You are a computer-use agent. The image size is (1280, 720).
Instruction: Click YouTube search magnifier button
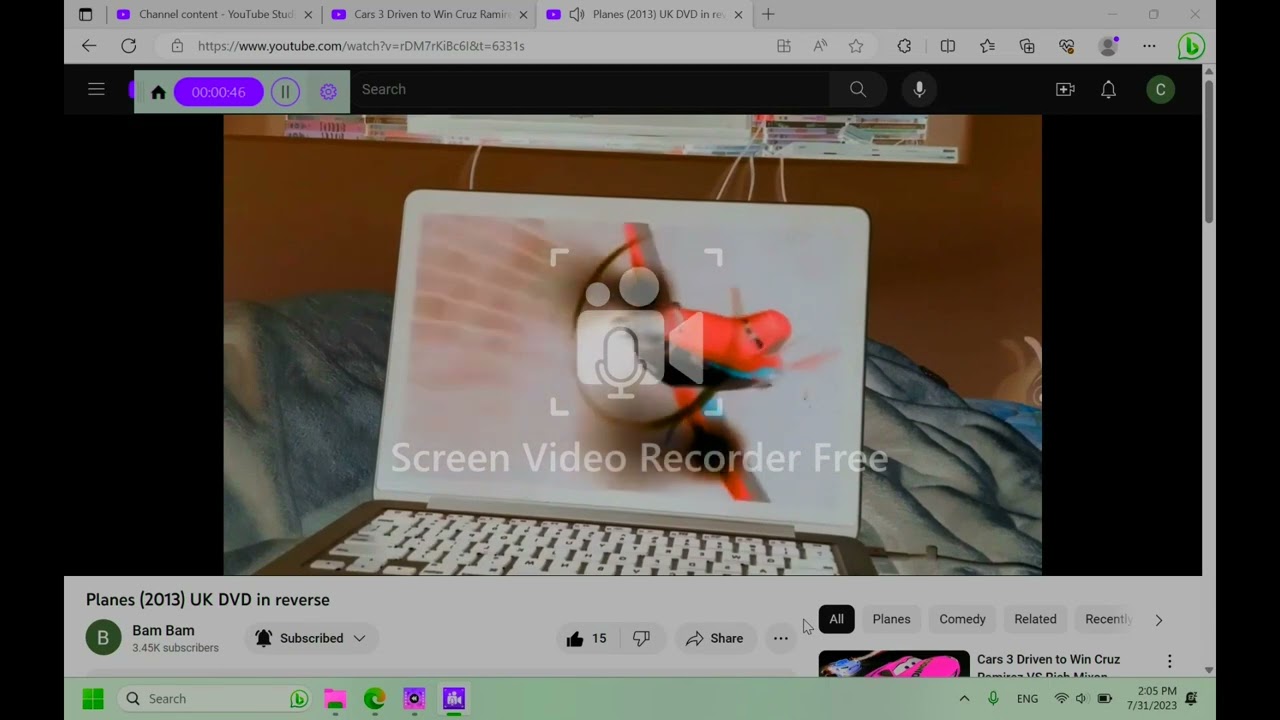[x=858, y=89]
